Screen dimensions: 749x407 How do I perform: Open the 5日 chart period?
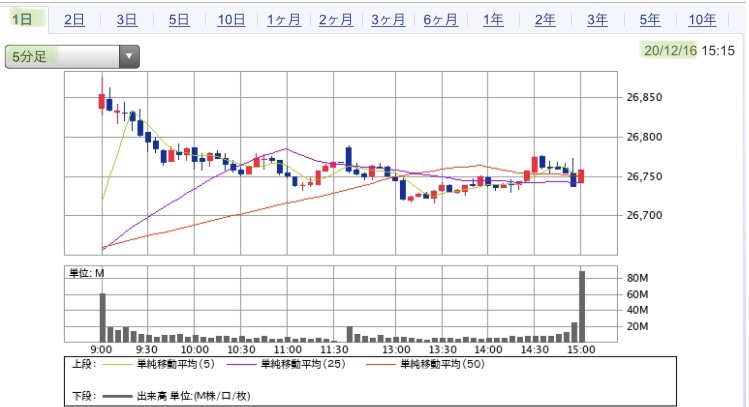179,20
